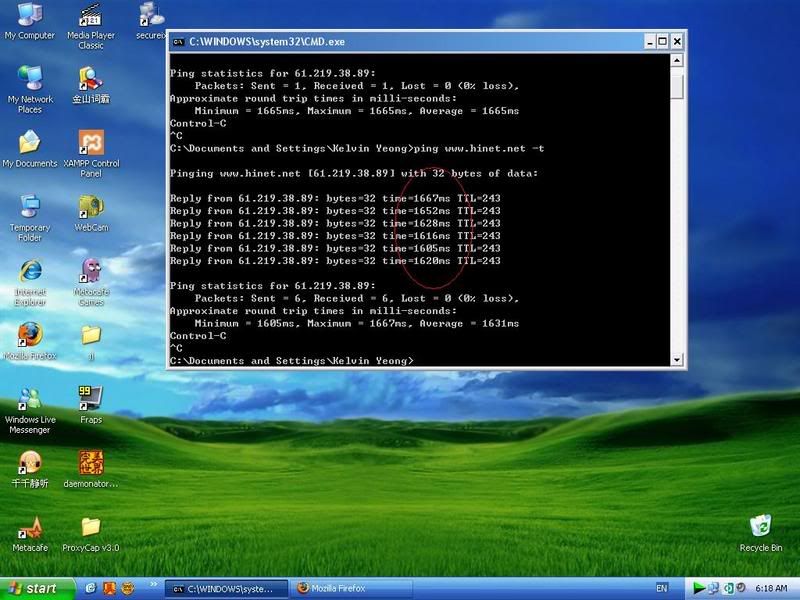Expand hidden quick launch items chevron

[153, 583]
